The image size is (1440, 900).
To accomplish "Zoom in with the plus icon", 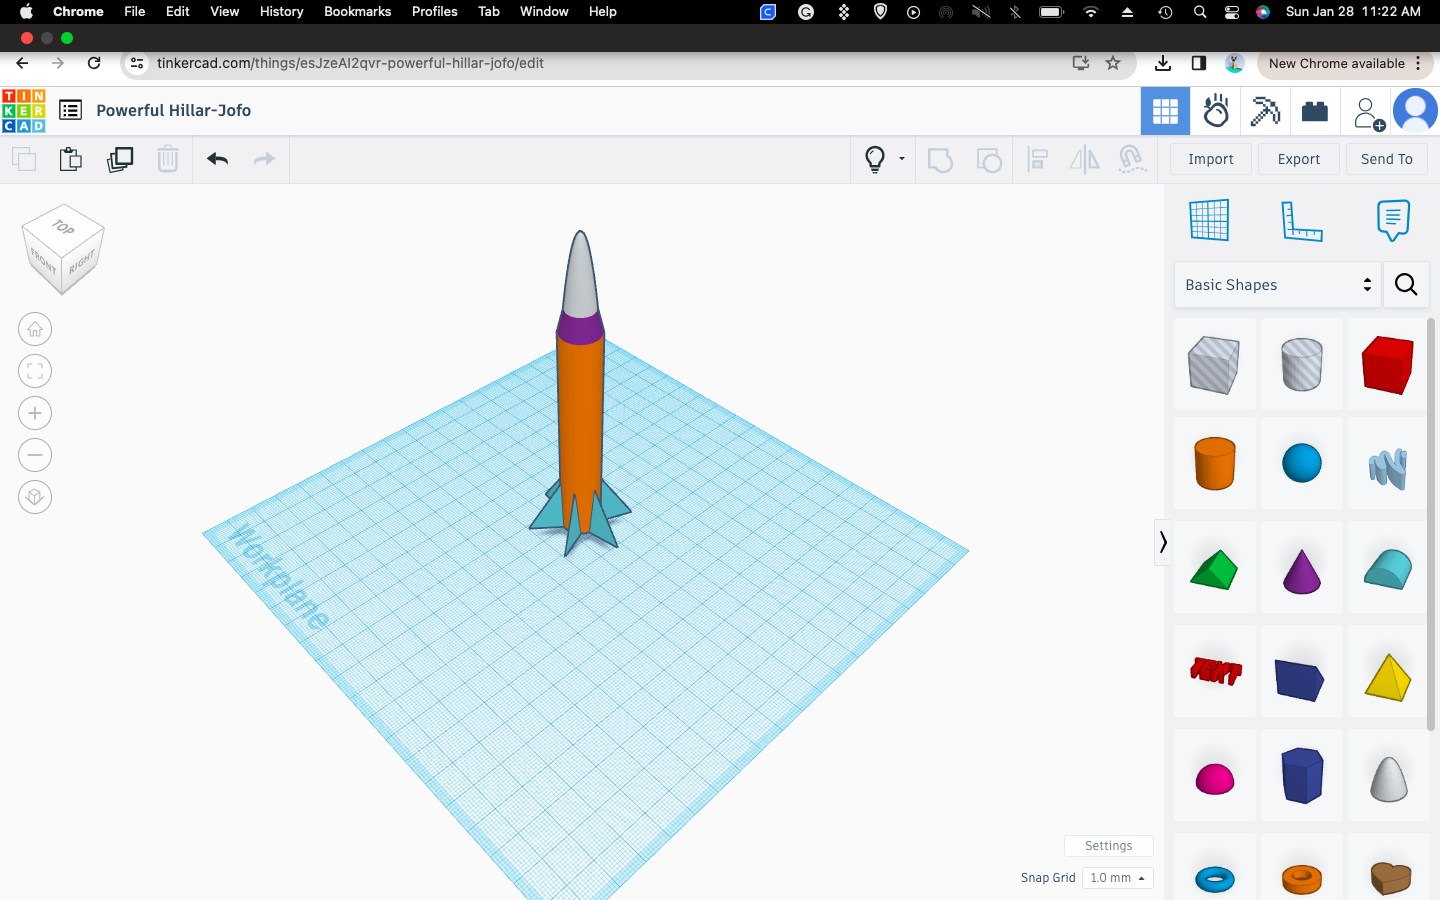I will (35, 413).
